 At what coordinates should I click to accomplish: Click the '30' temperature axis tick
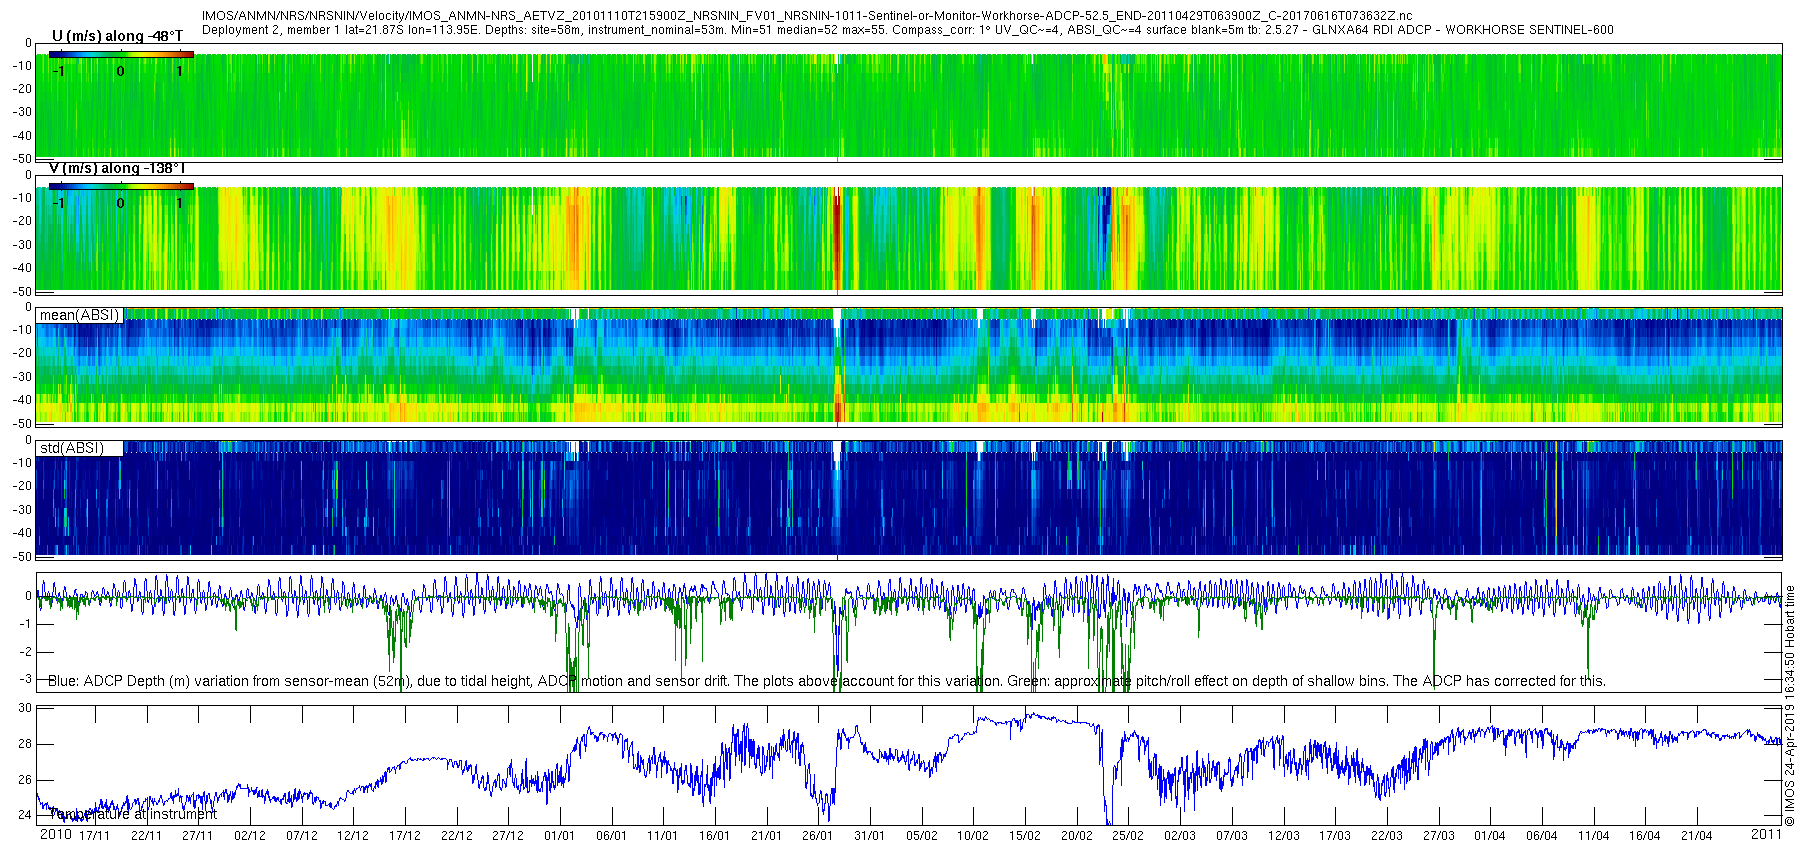click(x=26, y=708)
